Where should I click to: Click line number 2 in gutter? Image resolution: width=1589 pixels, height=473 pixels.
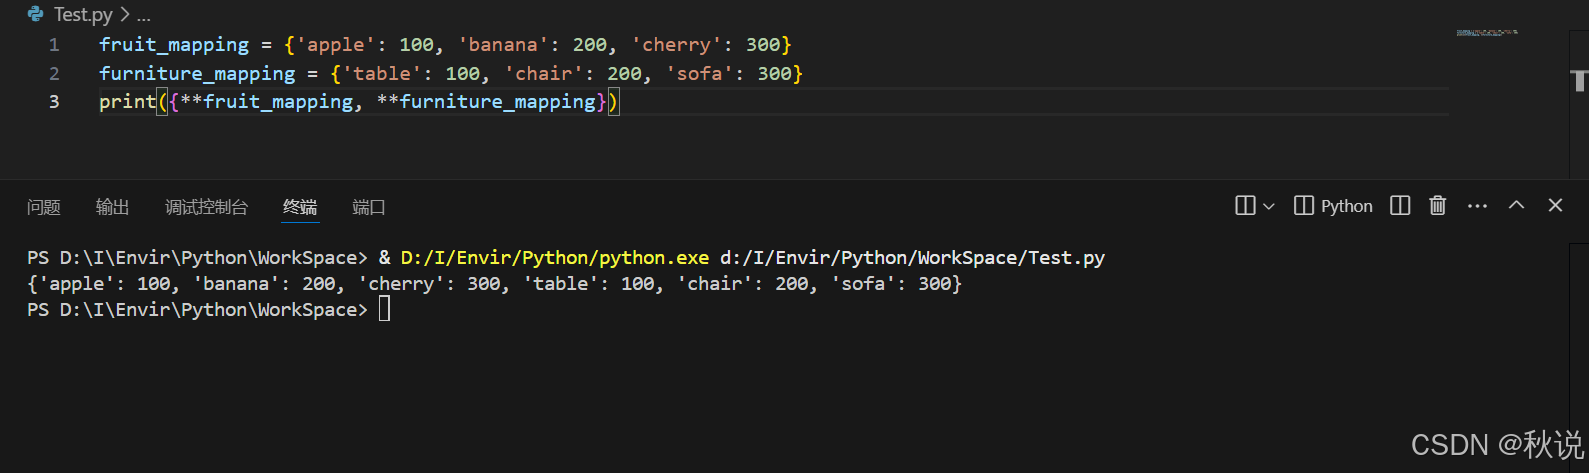point(54,73)
